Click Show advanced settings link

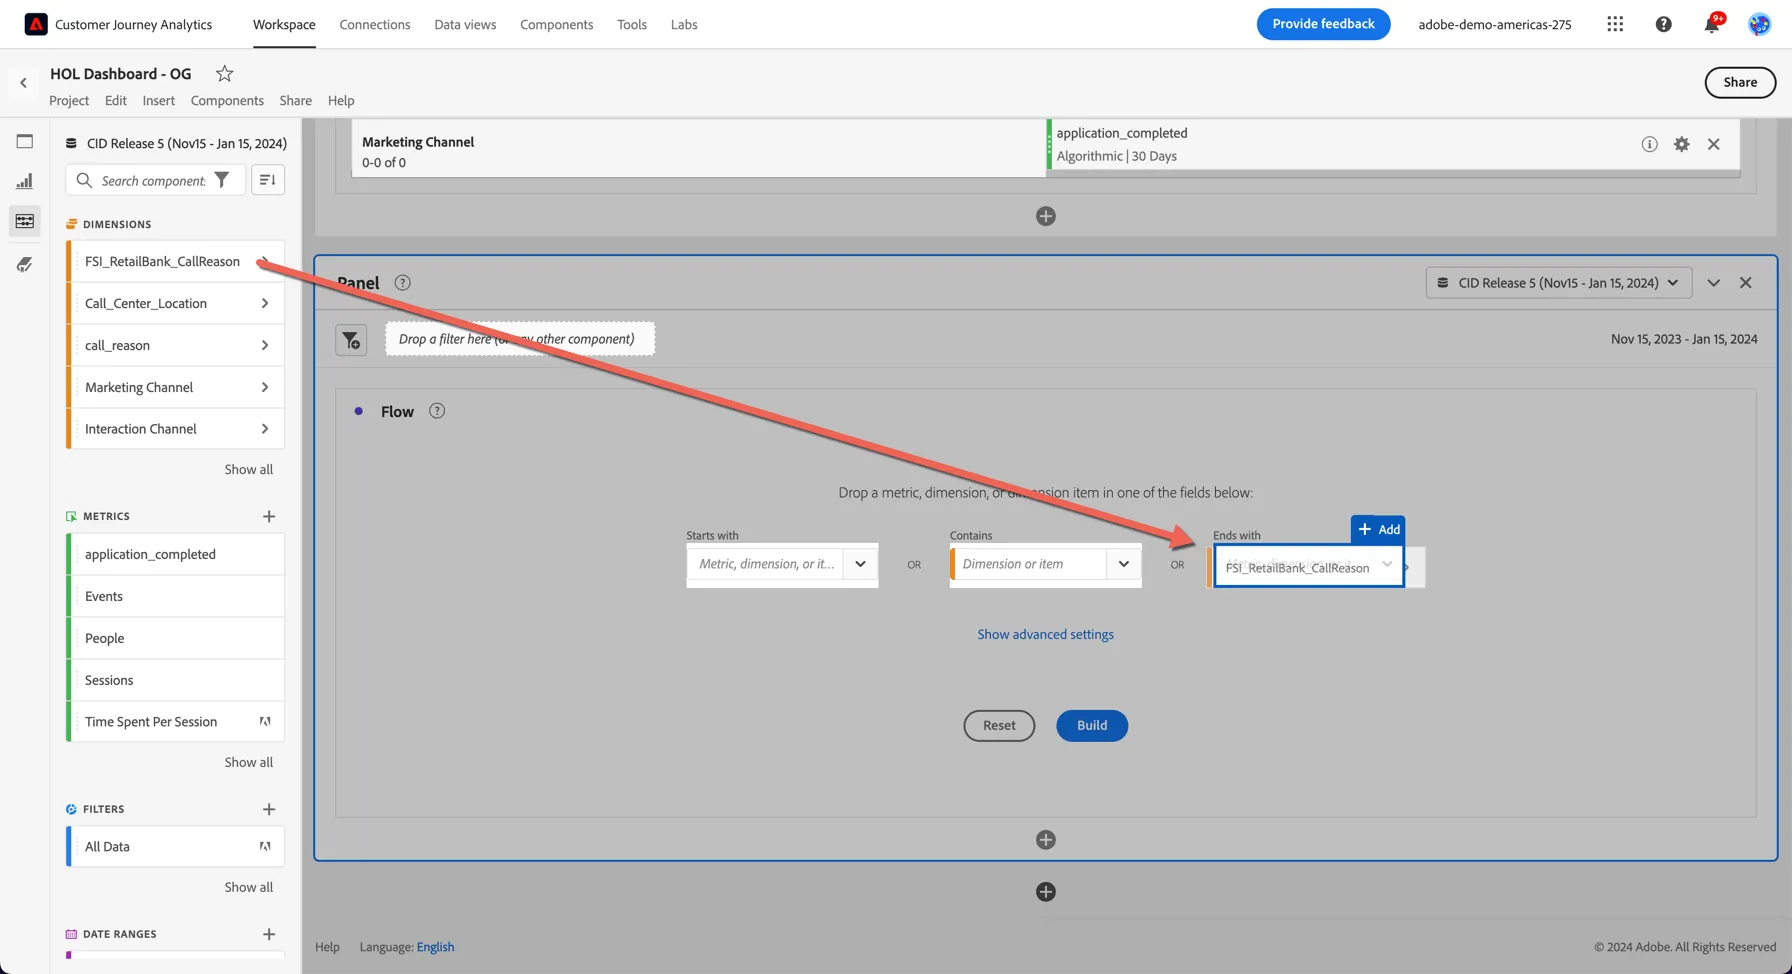point(1045,634)
